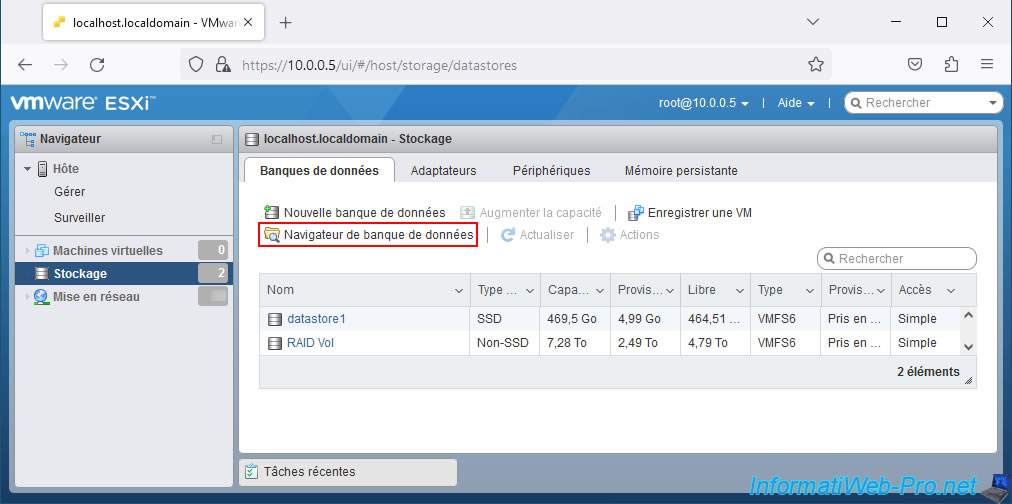Click the Enregistrer une VM icon

coord(636,213)
